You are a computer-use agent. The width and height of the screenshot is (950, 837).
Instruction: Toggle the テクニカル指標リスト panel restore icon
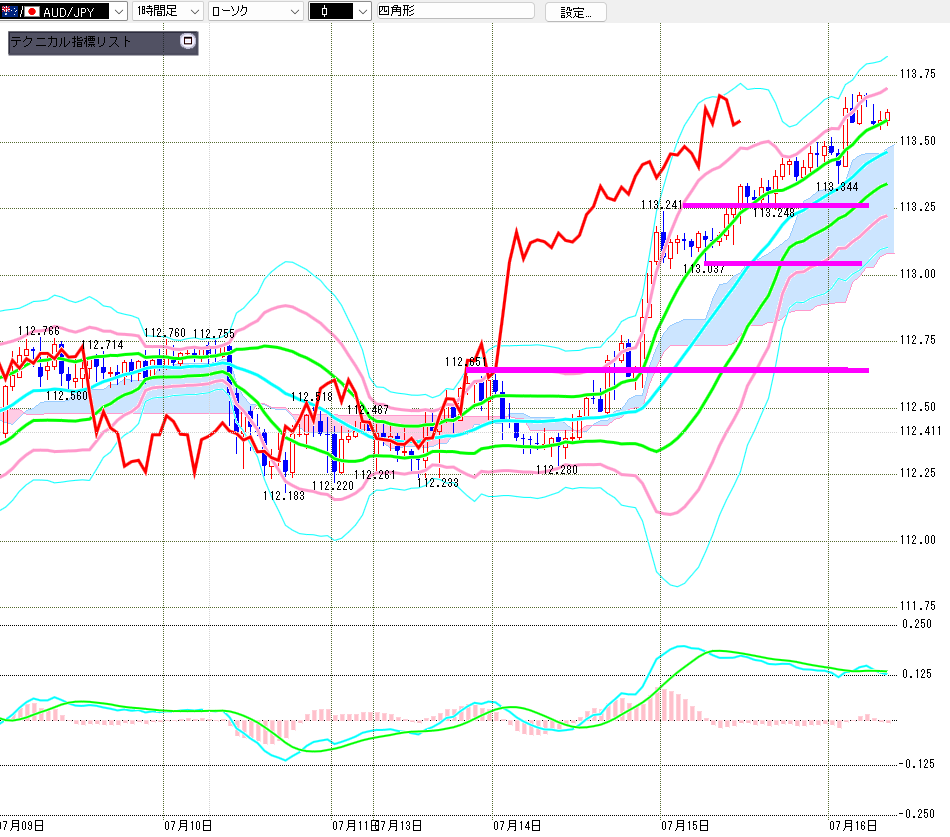(188, 41)
